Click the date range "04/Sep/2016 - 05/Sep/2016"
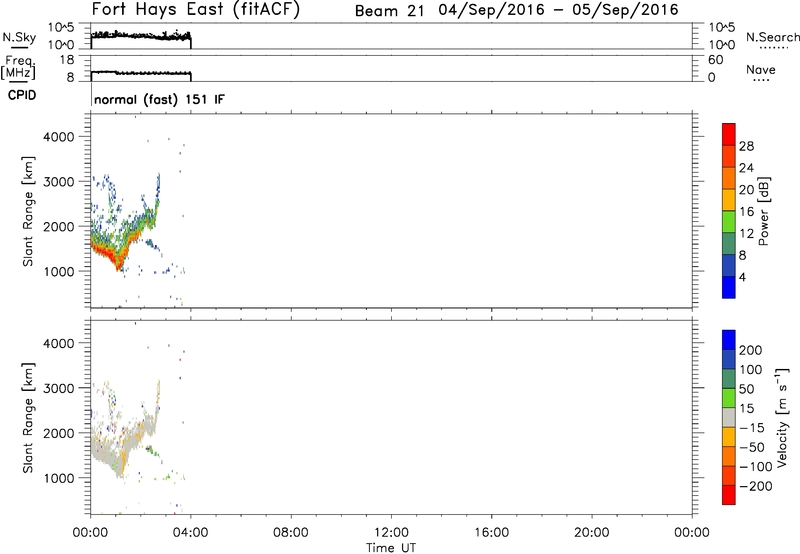This screenshot has height=554, width=800. click(558, 10)
